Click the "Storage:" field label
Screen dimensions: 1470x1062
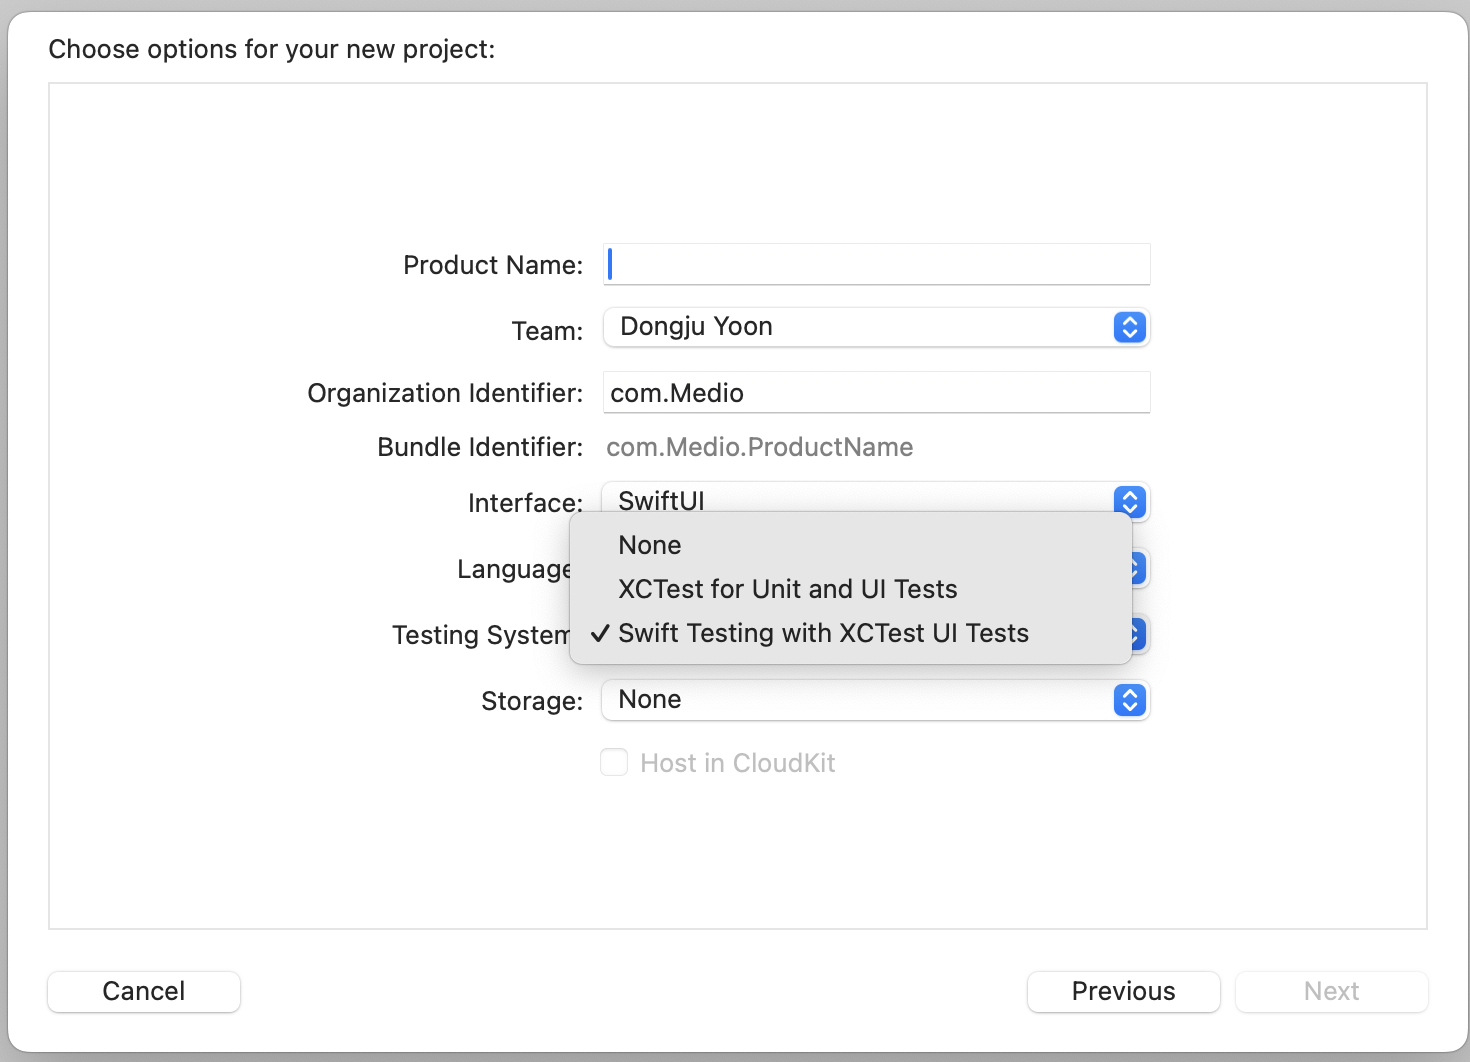[x=531, y=701]
